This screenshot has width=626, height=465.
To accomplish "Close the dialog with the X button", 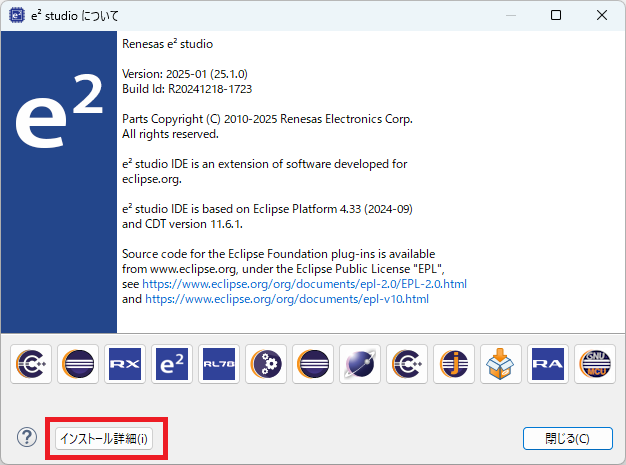I will [x=602, y=15].
